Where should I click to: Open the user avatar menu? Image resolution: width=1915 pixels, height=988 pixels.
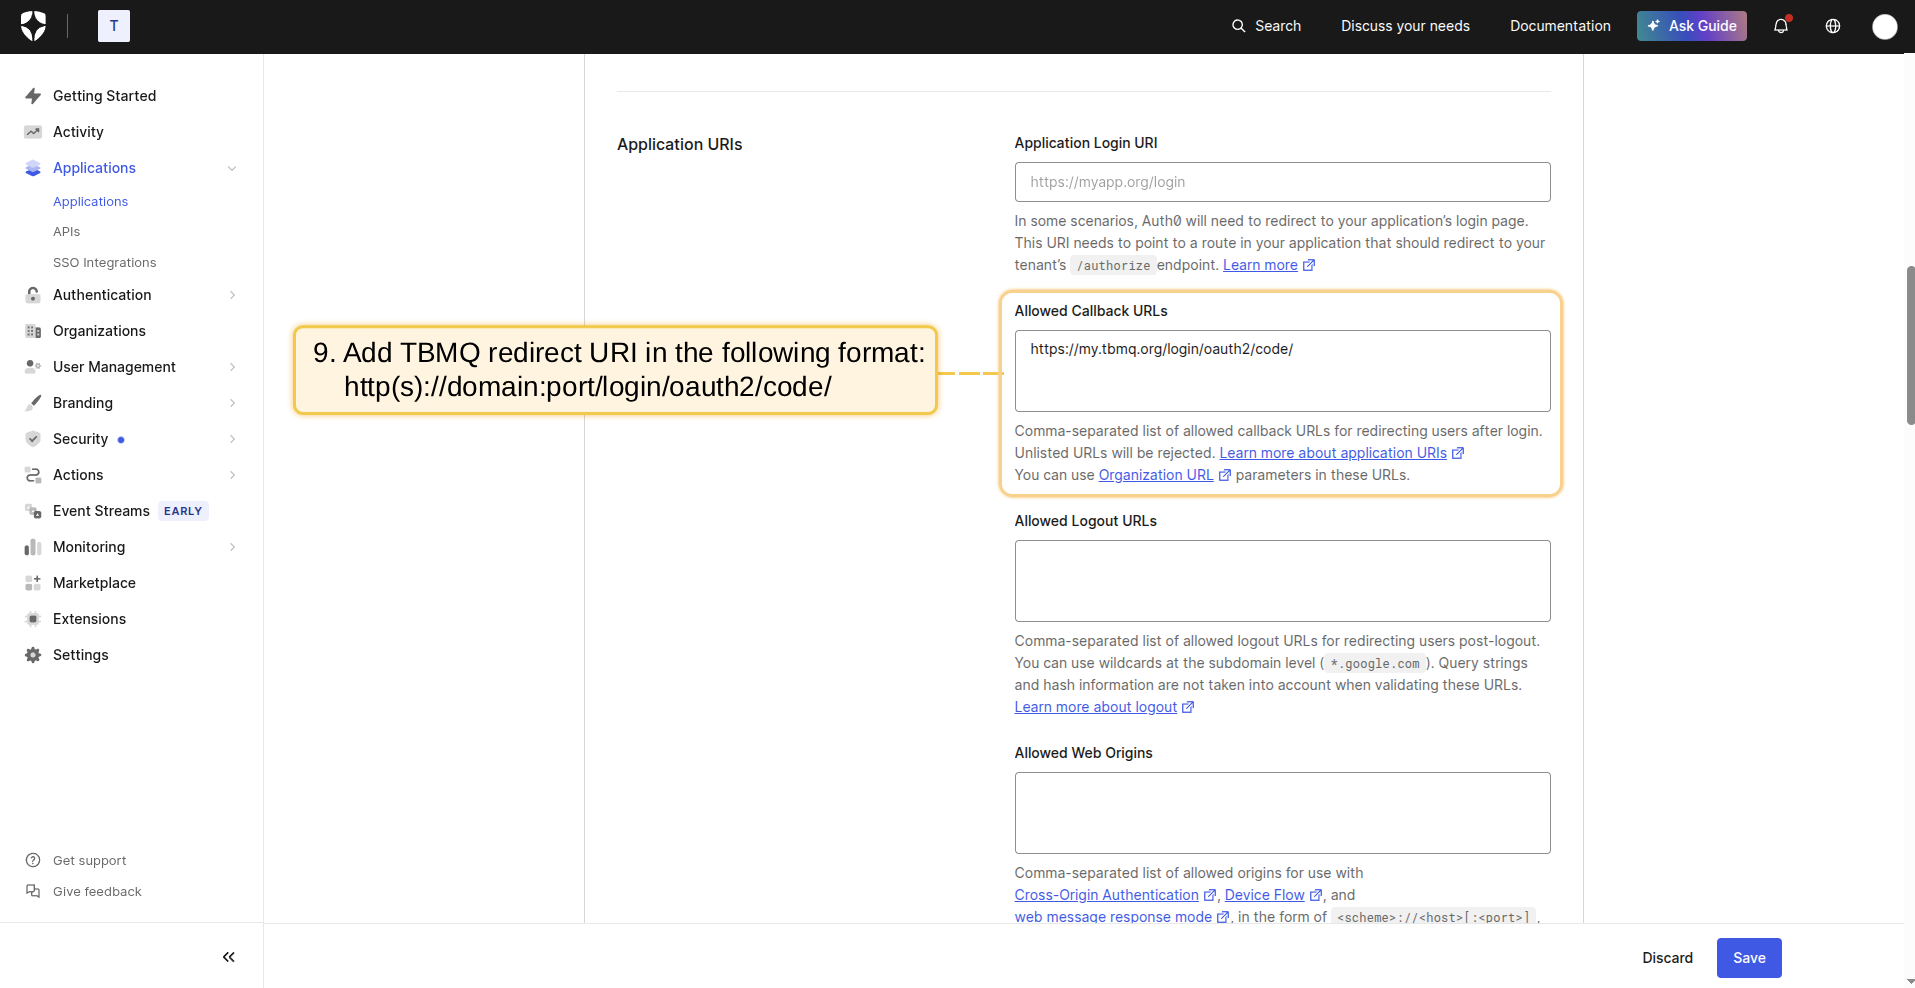pos(1884,27)
